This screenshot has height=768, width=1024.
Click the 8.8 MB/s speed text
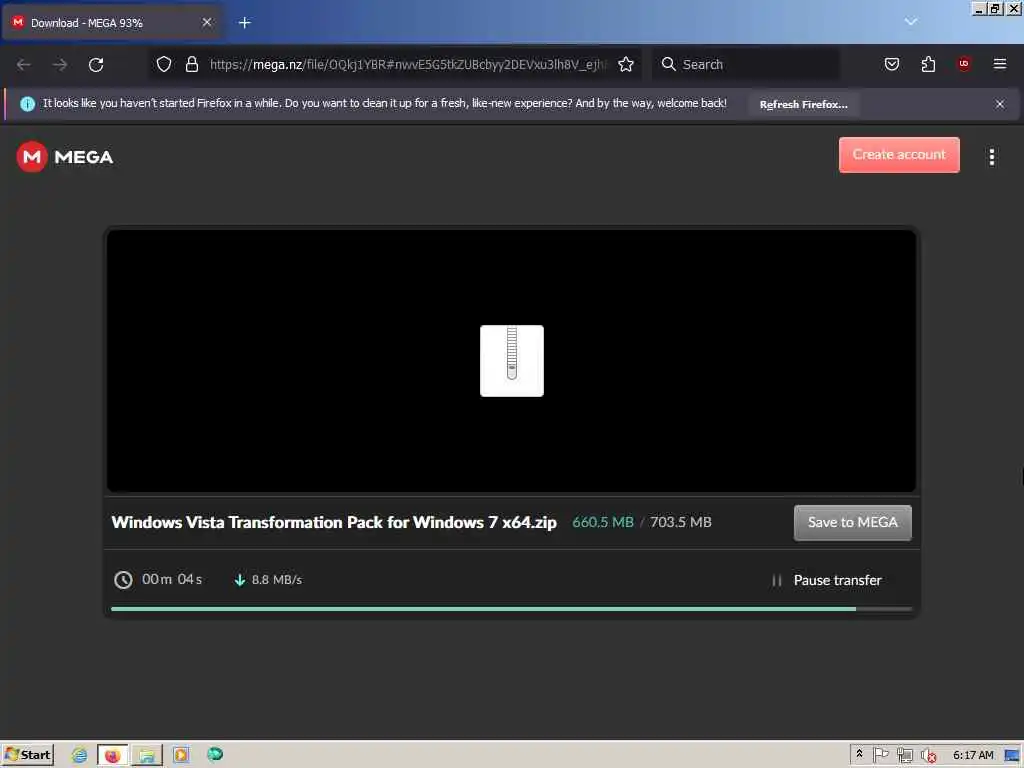pos(277,580)
